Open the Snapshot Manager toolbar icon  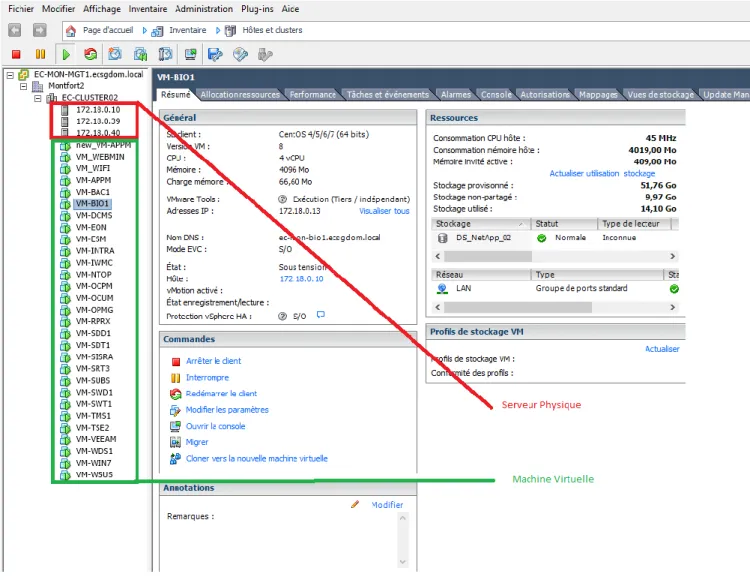165,54
